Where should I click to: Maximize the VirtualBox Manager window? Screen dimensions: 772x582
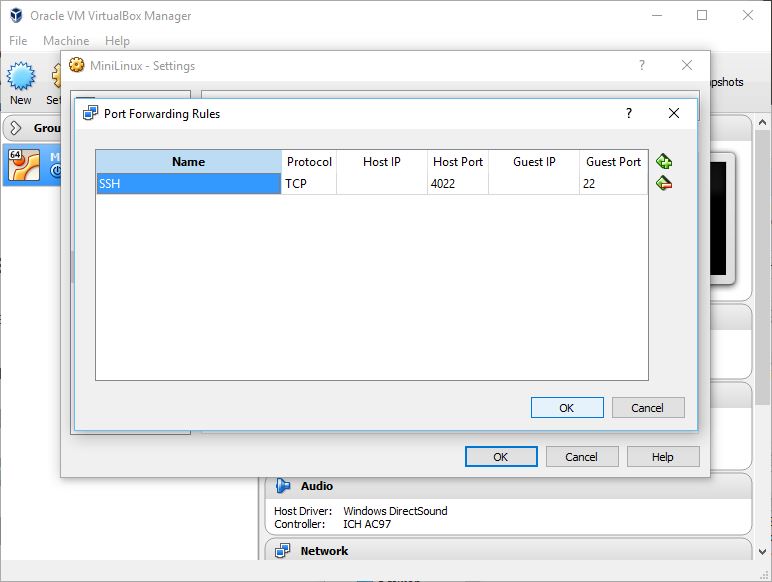coord(702,15)
